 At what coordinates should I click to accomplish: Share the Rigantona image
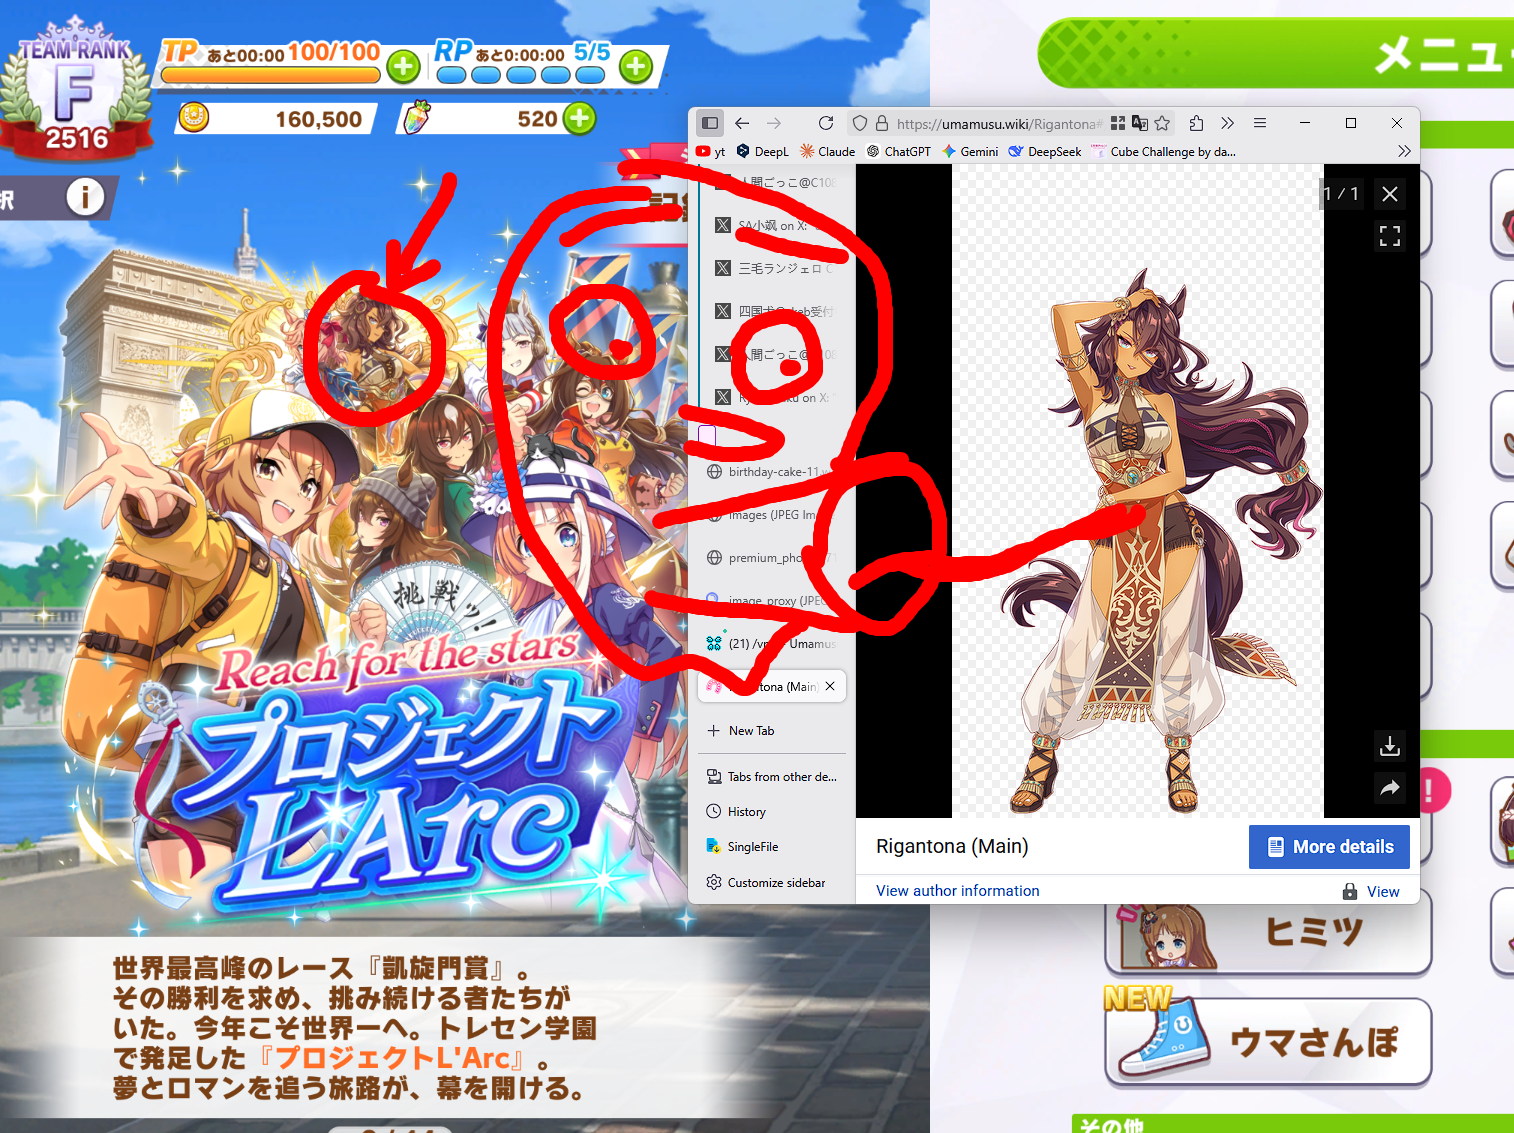1390,788
